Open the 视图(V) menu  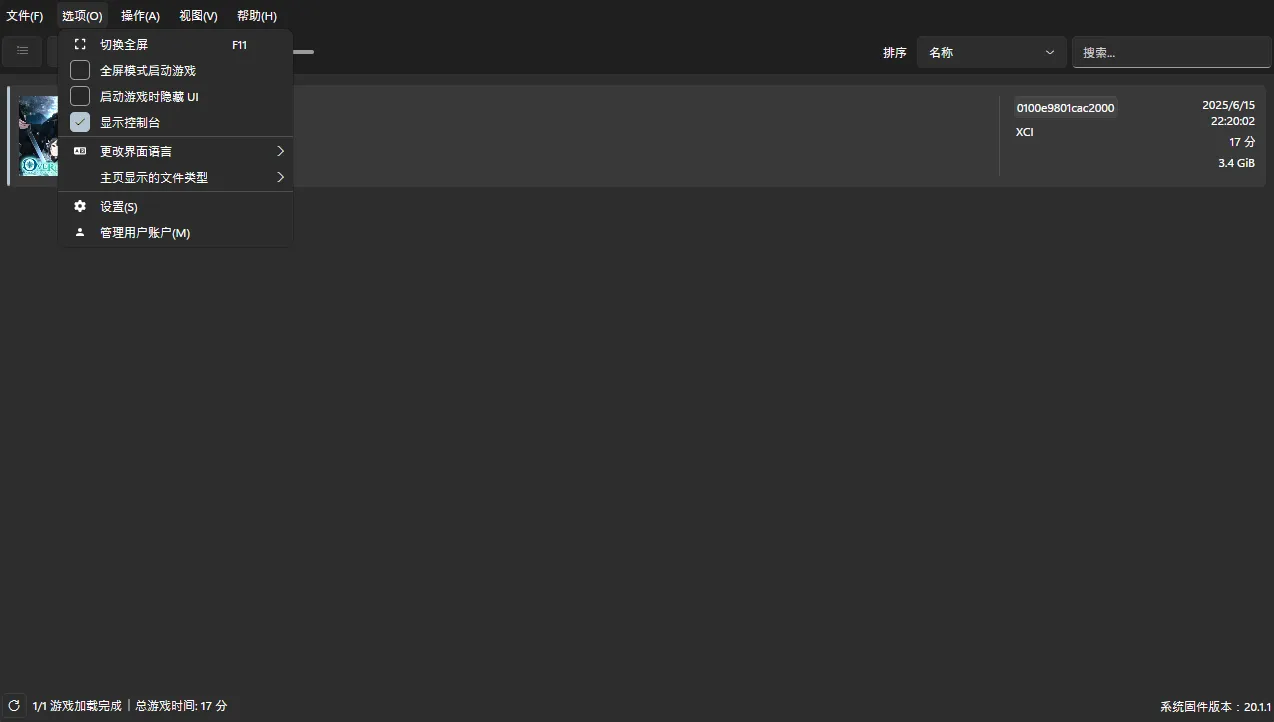tap(198, 16)
